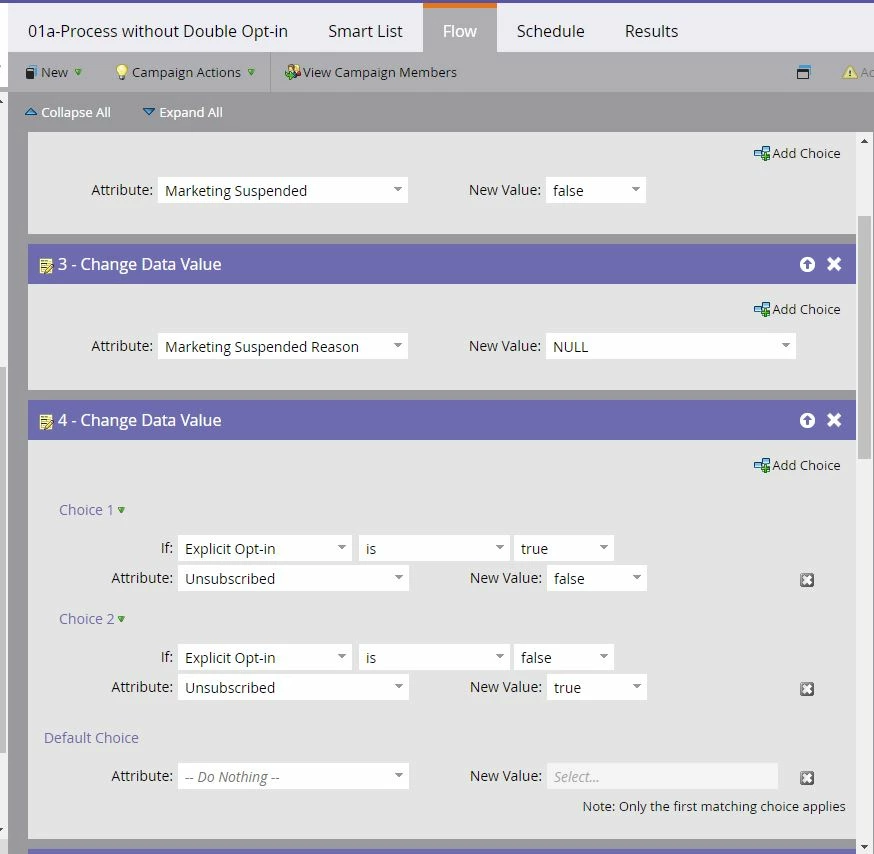Remove Choice 1 with its delete icon
874x854 pixels.
807,580
